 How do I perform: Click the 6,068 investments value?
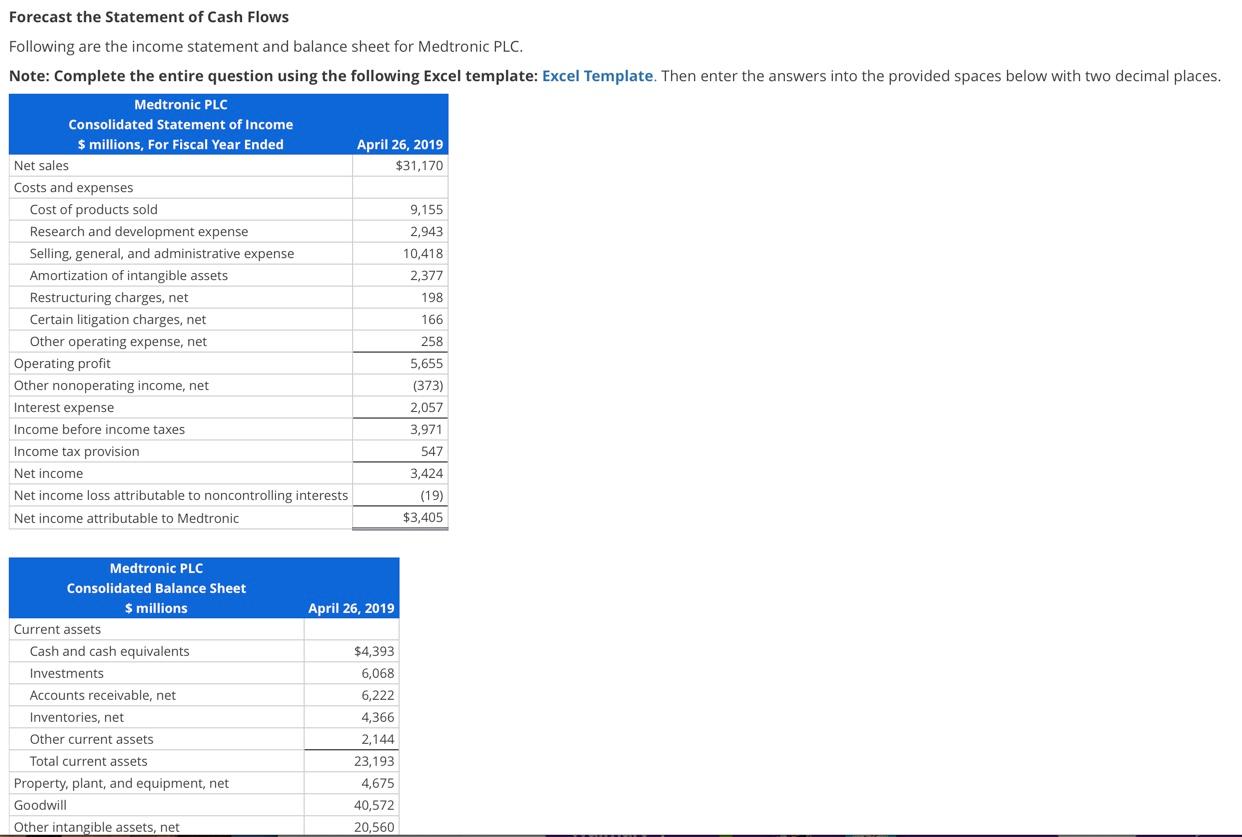point(378,674)
